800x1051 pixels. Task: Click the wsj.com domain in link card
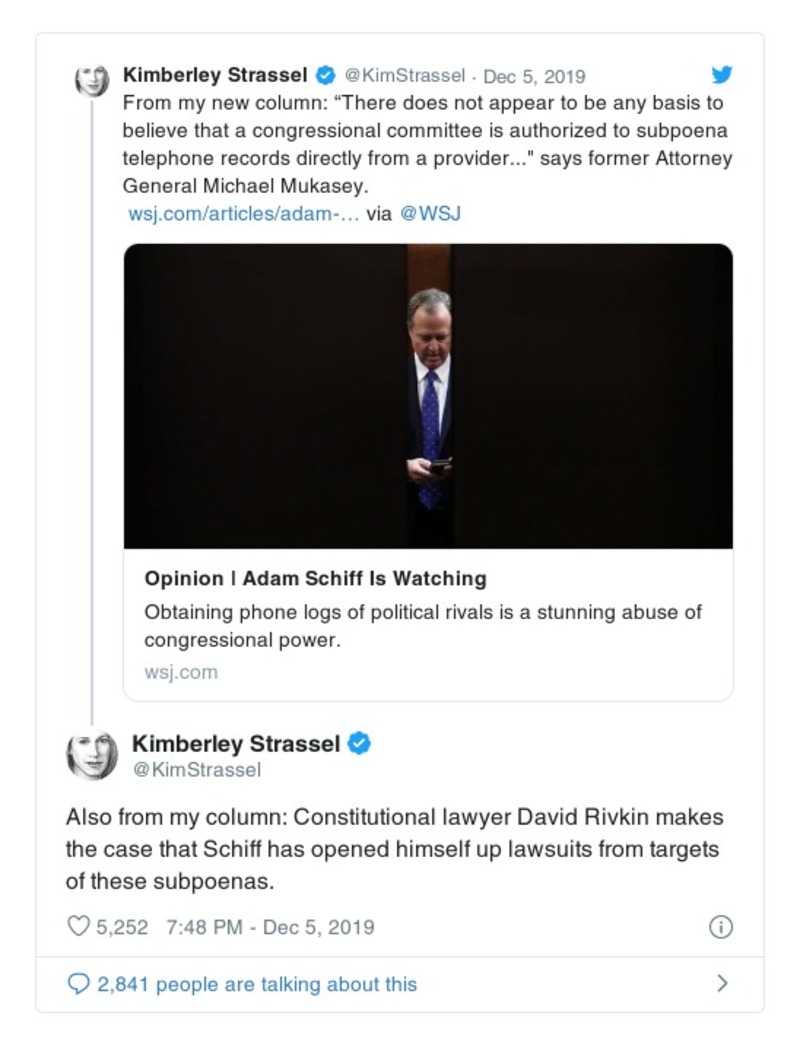pyautogui.click(x=181, y=672)
